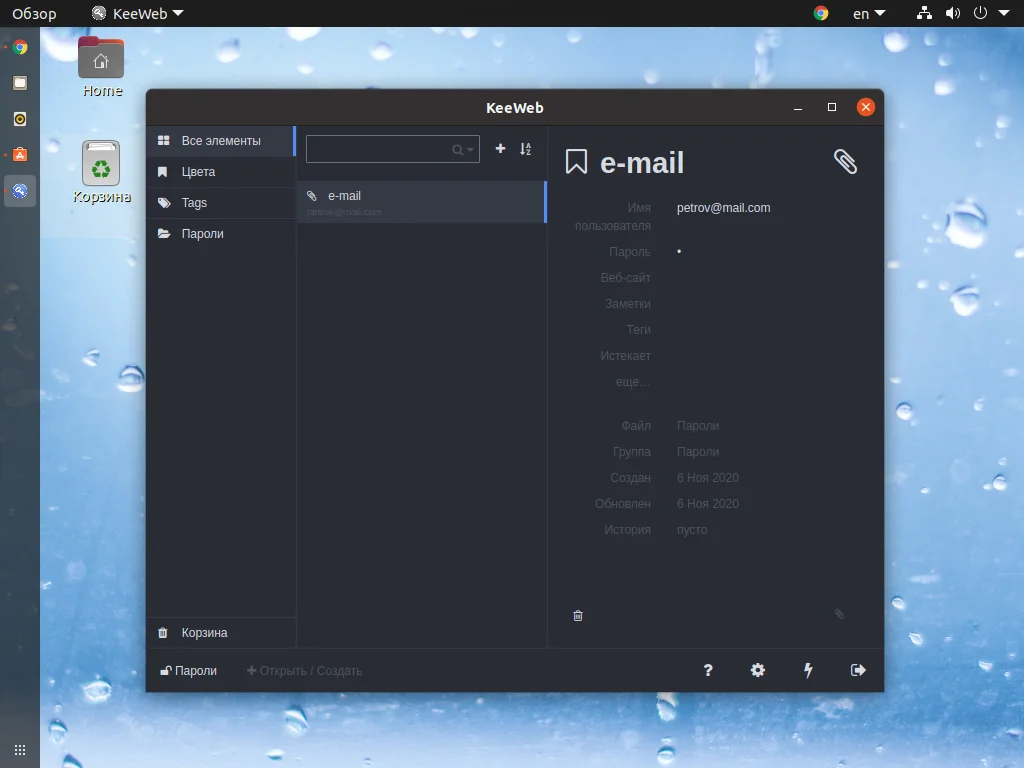The image size is (1024, 768).
Task: Copy username petrov@mail.com value
Action: tap(724, 208)
